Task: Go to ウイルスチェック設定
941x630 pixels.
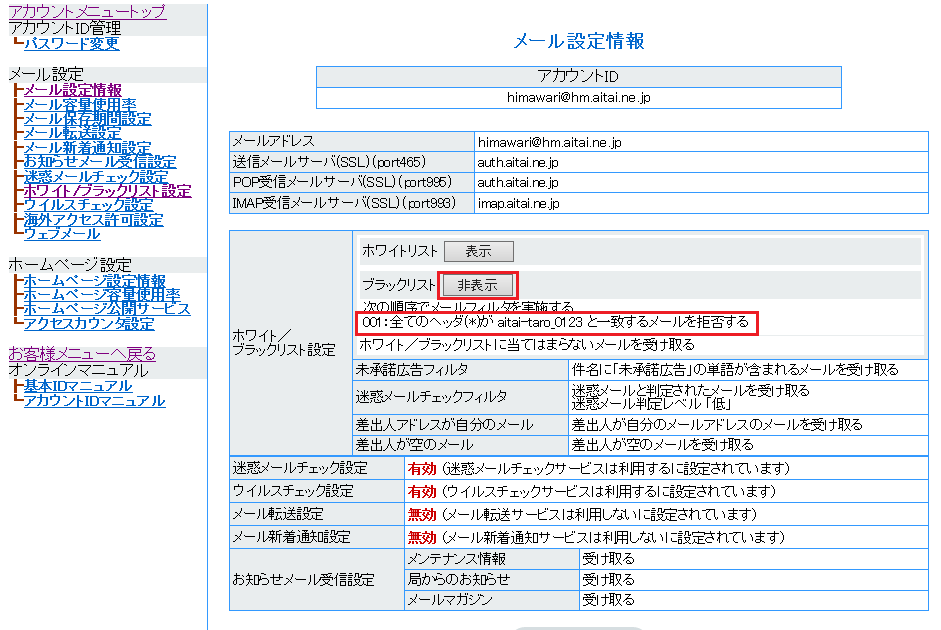Action: pyautogui.click(x=88, y=205)
